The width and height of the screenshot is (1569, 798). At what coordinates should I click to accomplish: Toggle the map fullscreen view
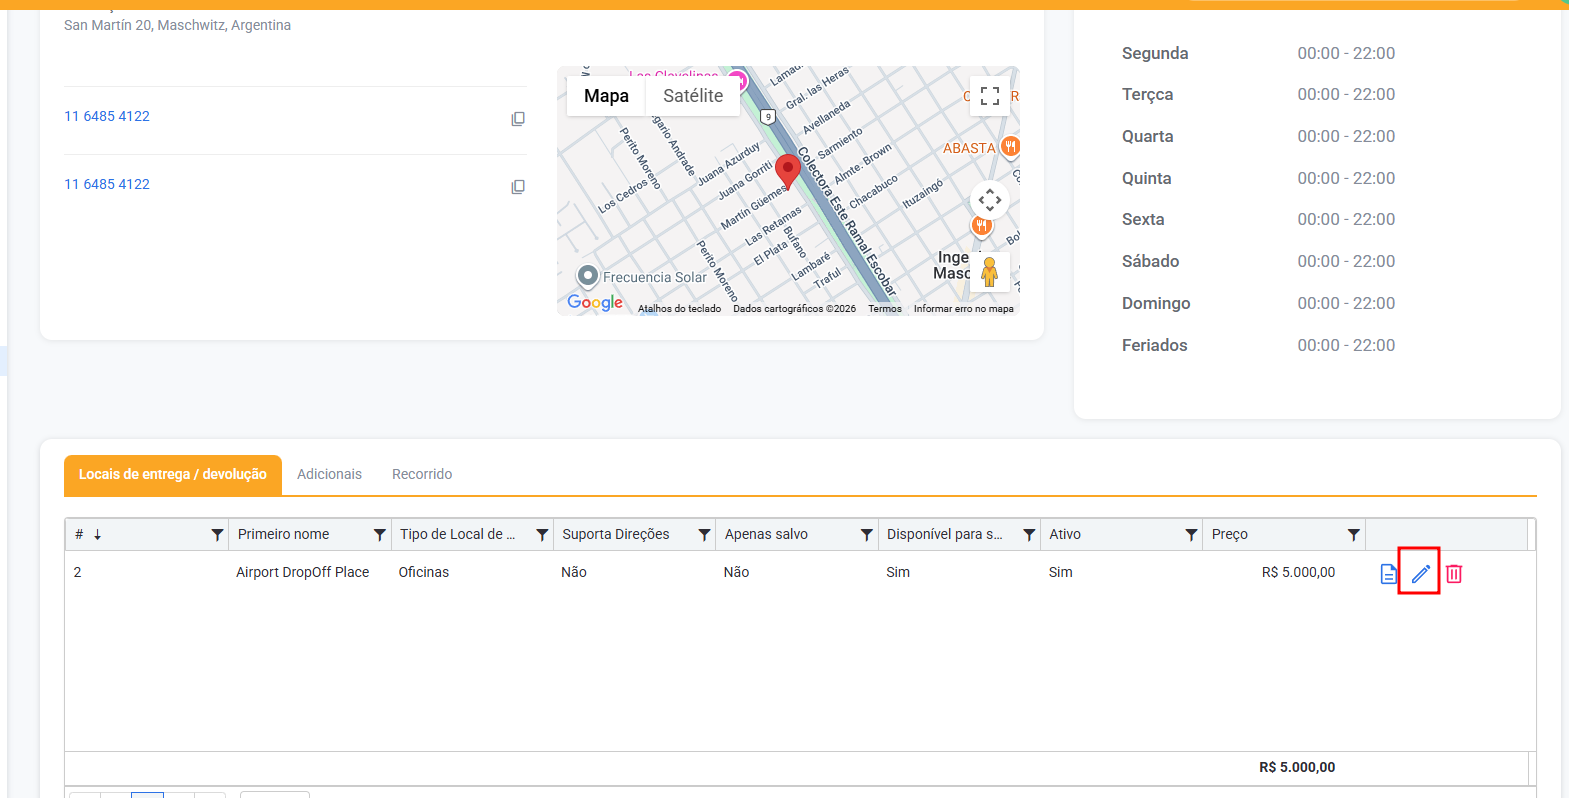click(x=989, y=96)
